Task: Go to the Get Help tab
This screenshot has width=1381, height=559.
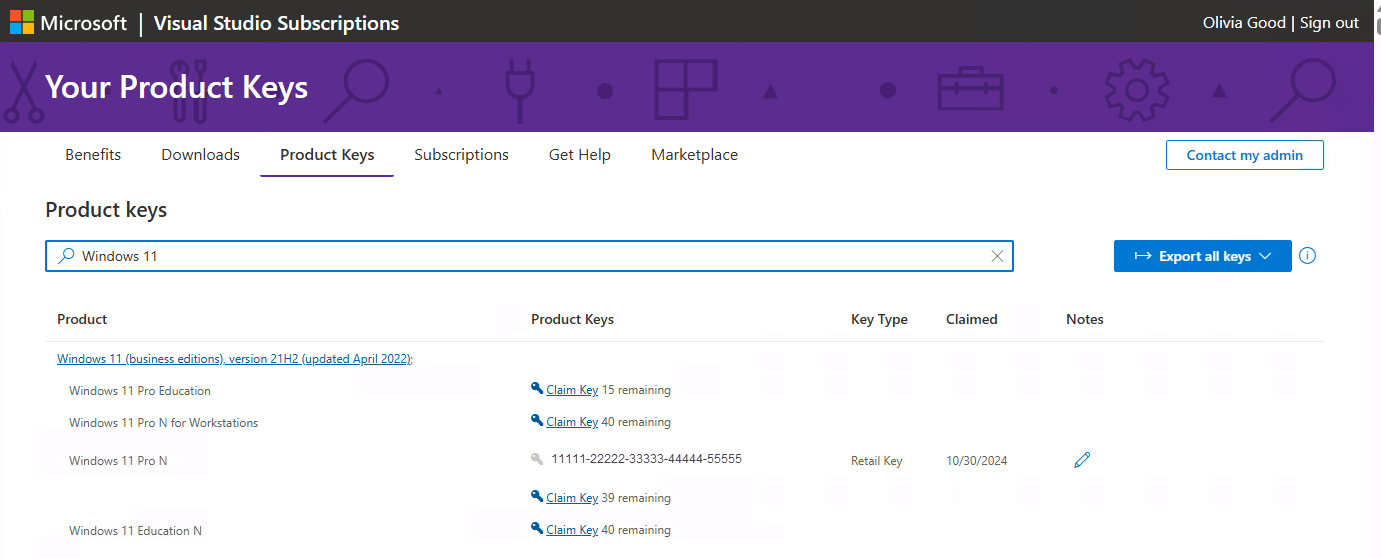Action: [x=580, y=155]
